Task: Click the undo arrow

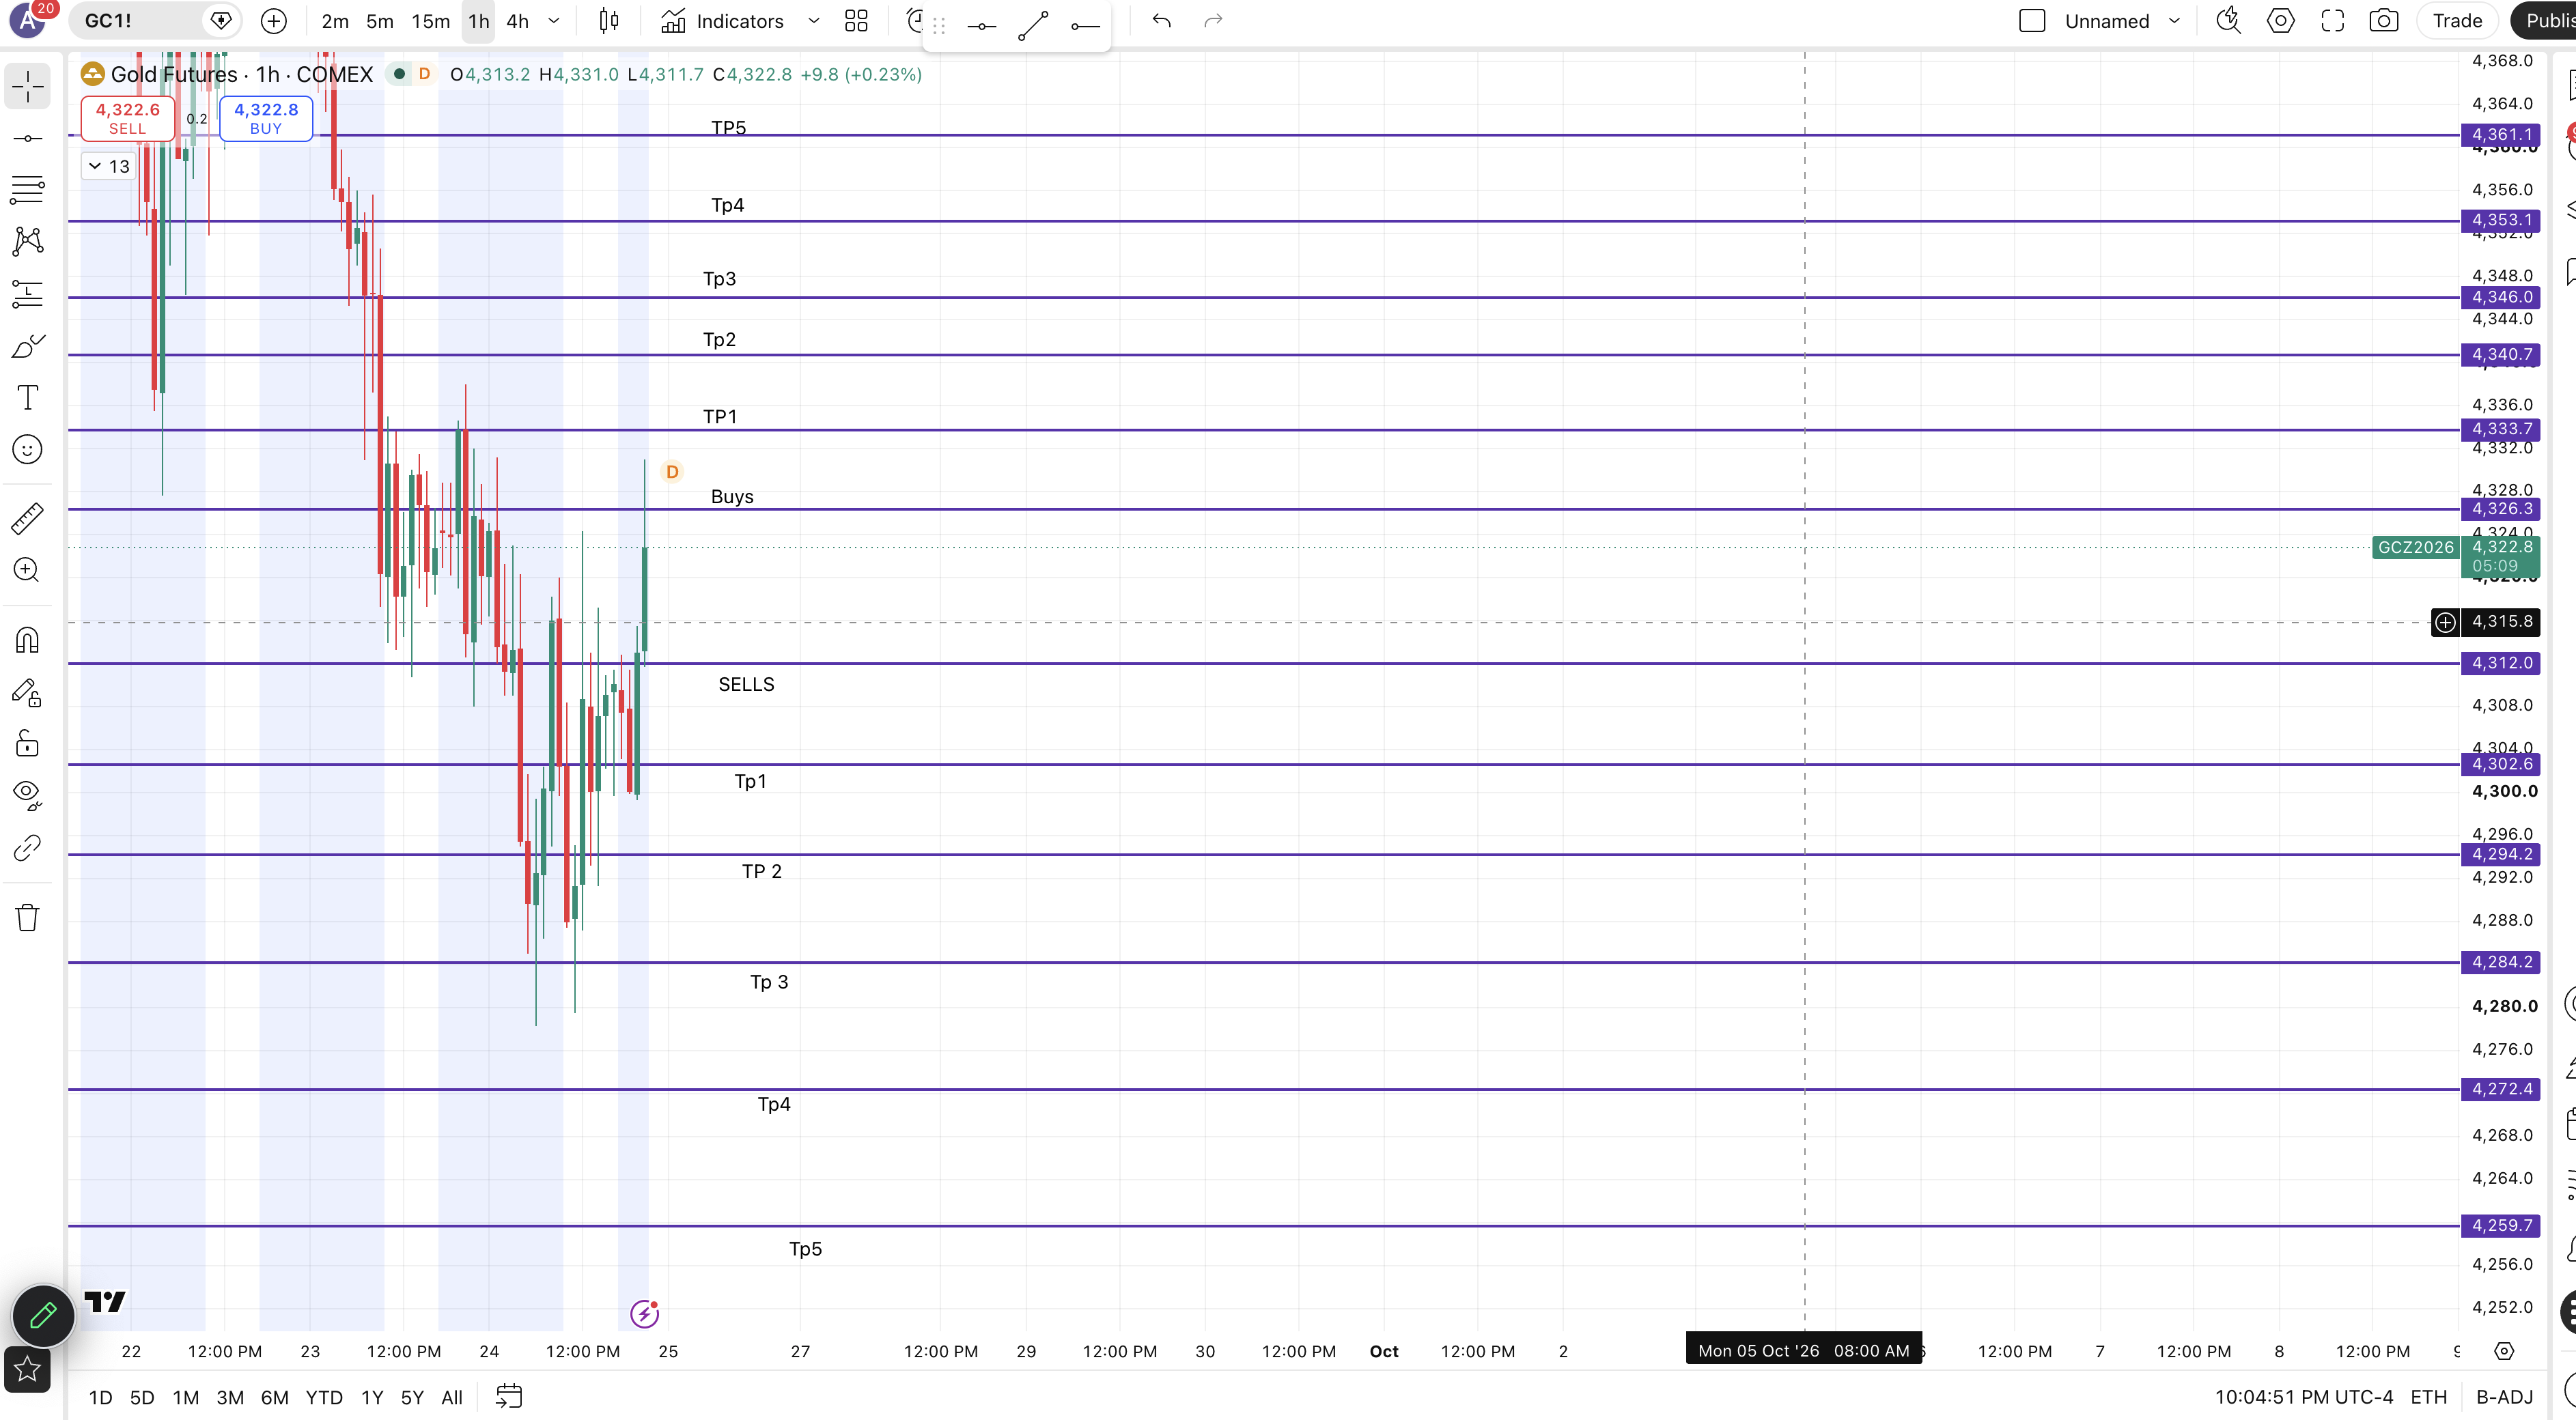Action: pos(1161,21)
